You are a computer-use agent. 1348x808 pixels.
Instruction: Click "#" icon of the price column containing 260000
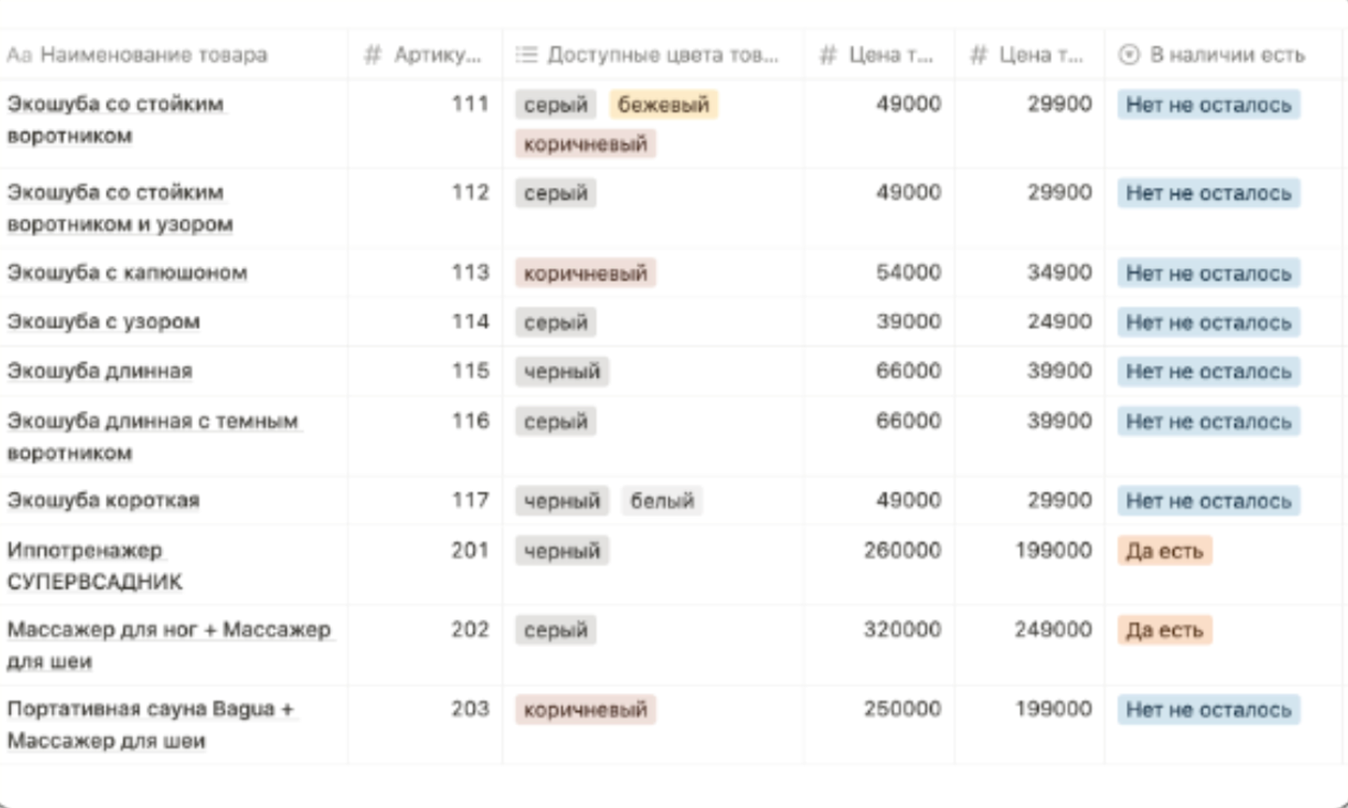pos(828,55)
